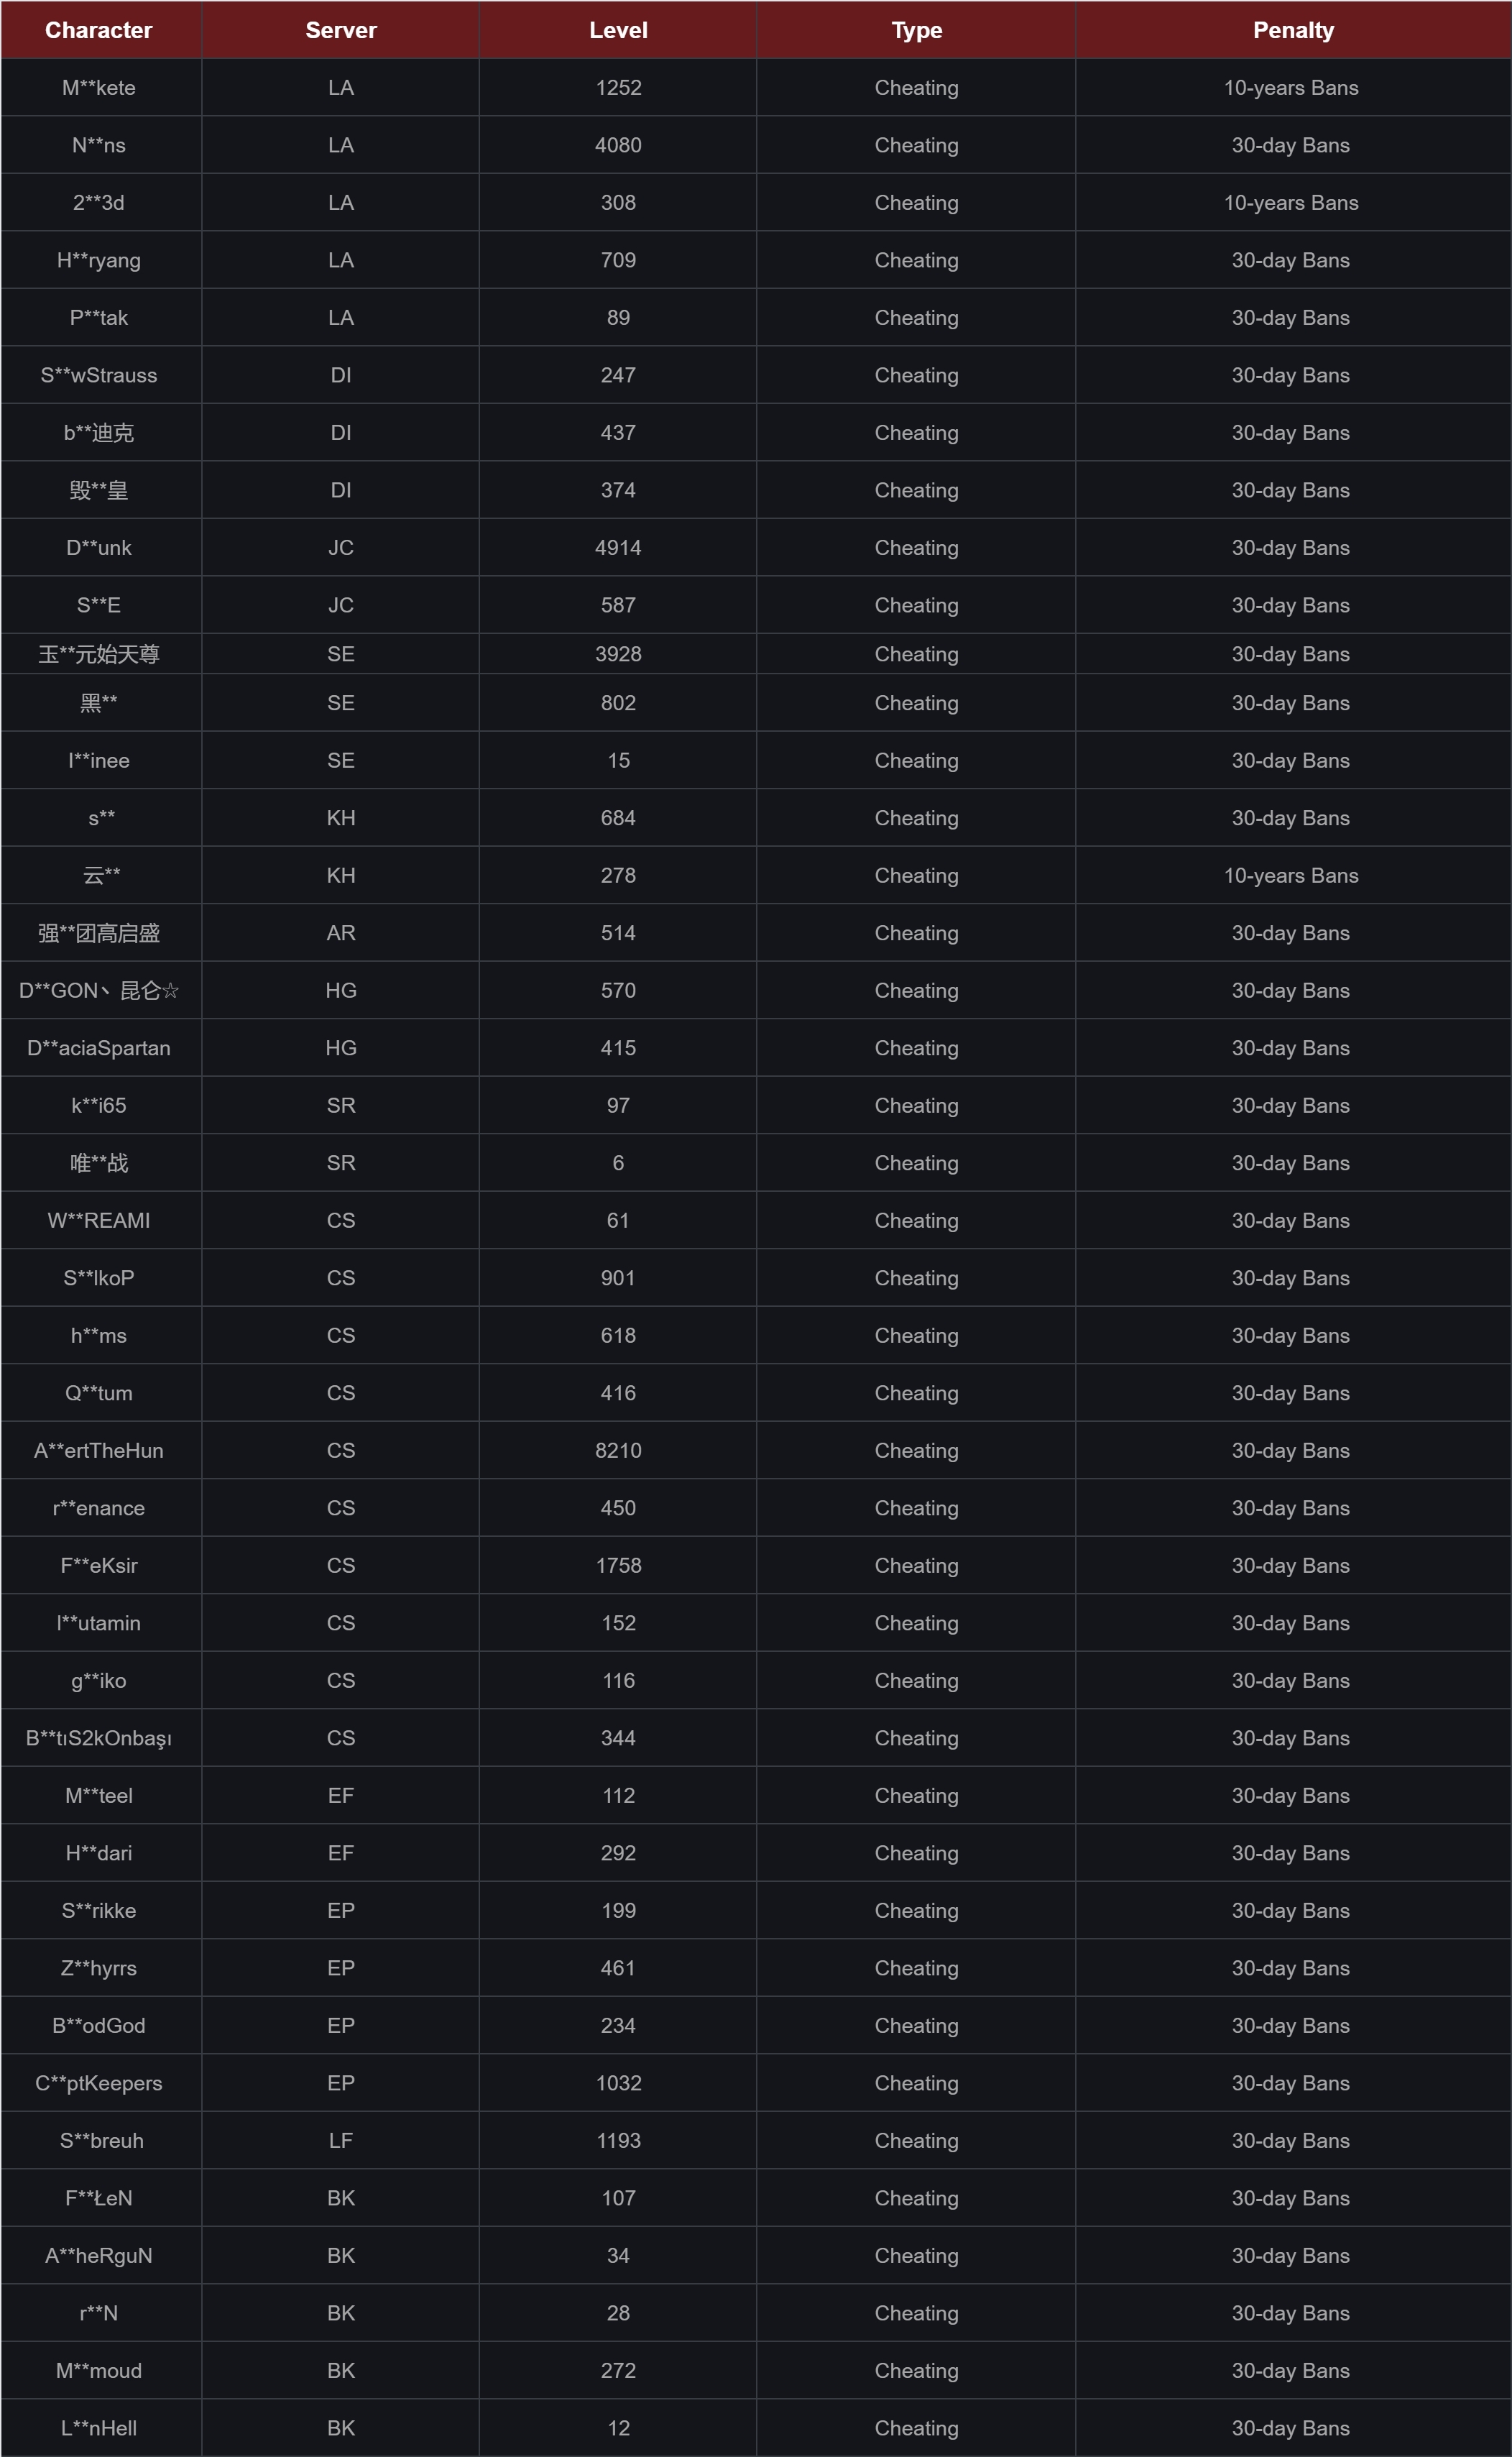Click the level value 8210

[x=618, y=1450]
